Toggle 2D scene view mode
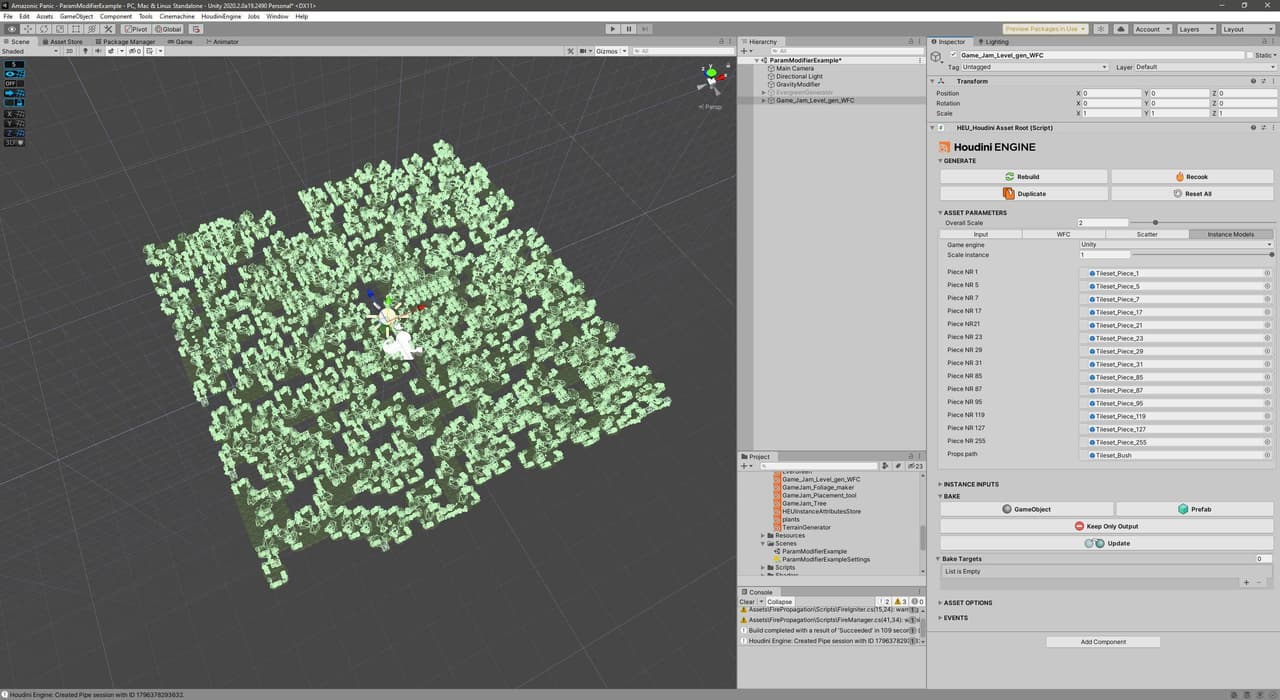Image resolution: width=1280 pixels, height=700 pixels. [69, 51]
